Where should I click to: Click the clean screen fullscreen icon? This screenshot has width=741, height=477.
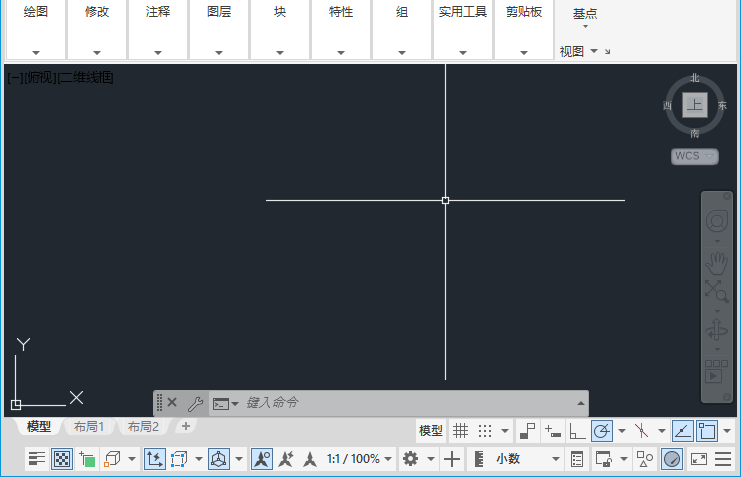click(x=698, y=459)
